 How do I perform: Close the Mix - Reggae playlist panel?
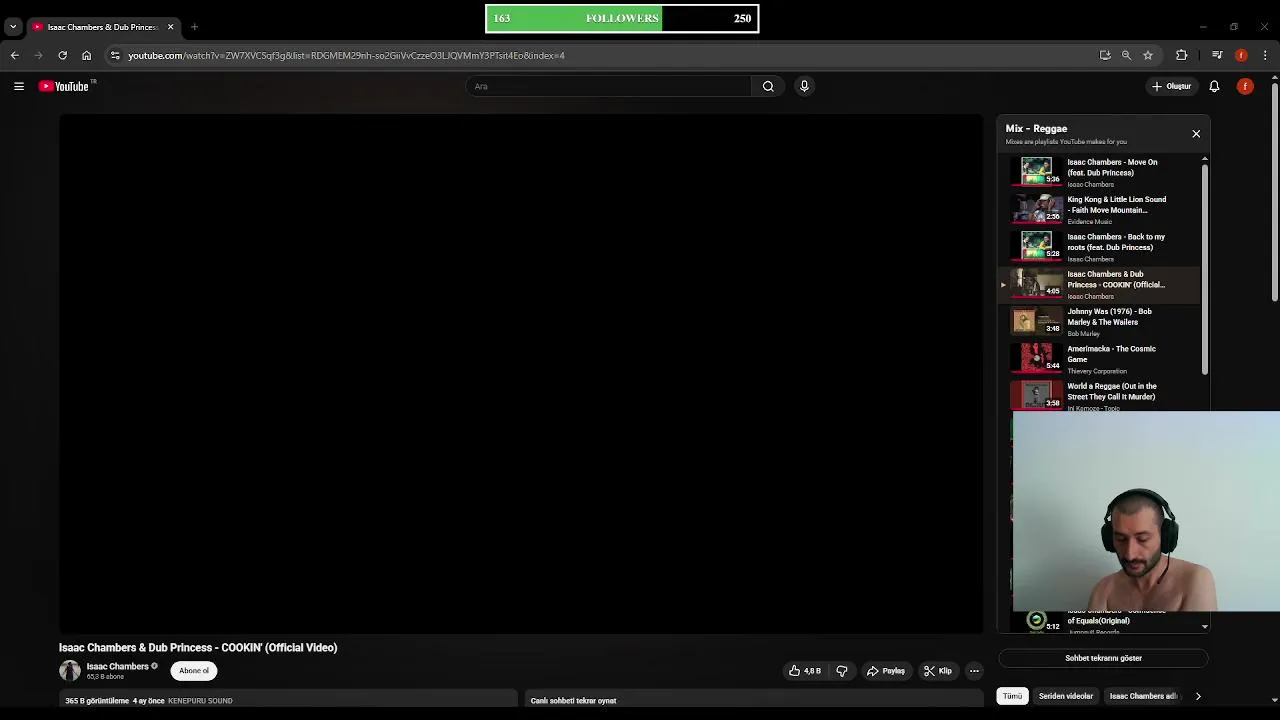tap(1196, 134)
